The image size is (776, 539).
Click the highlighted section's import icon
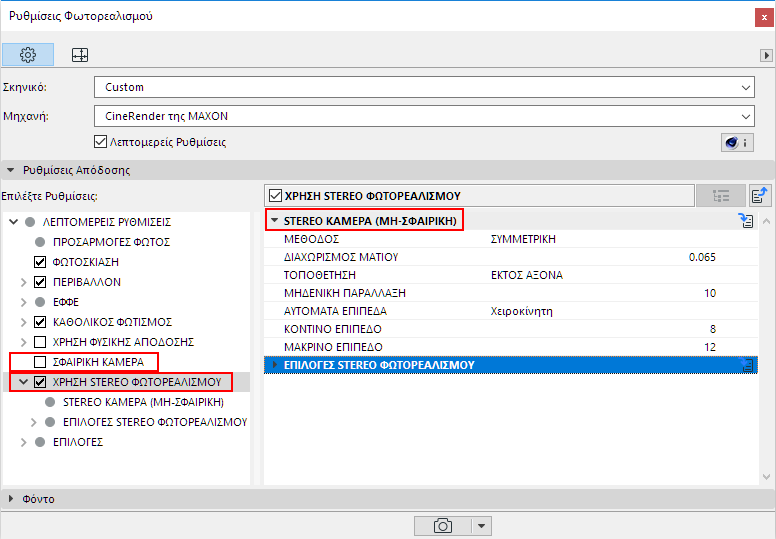click(x=747, y=365)
